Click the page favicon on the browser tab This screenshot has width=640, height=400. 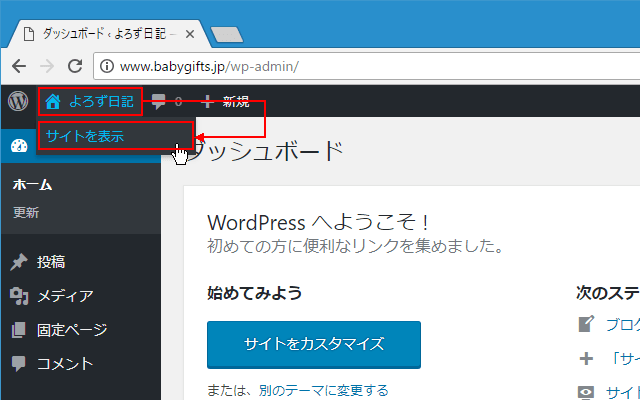pyautogui.click(x=29, y=34)
